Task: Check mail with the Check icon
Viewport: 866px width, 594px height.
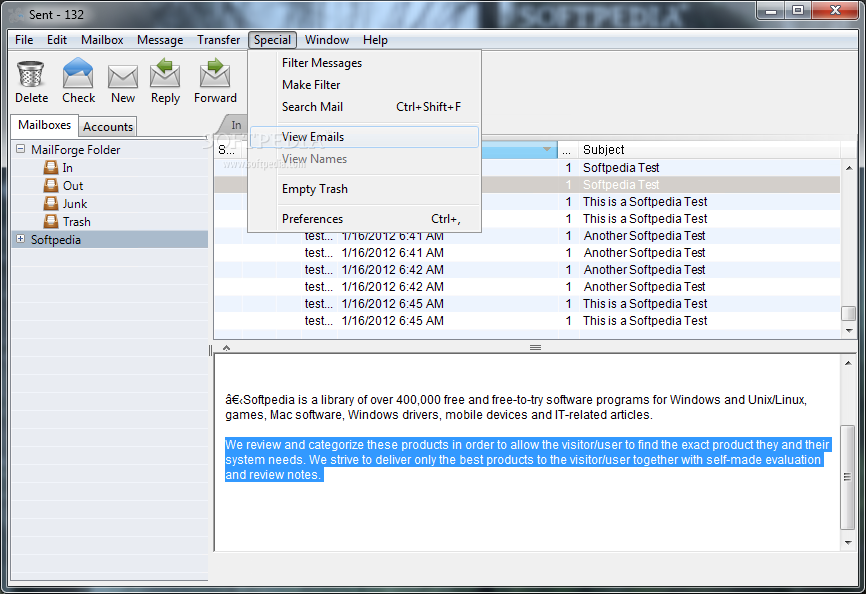Action: tap(78, 73)
